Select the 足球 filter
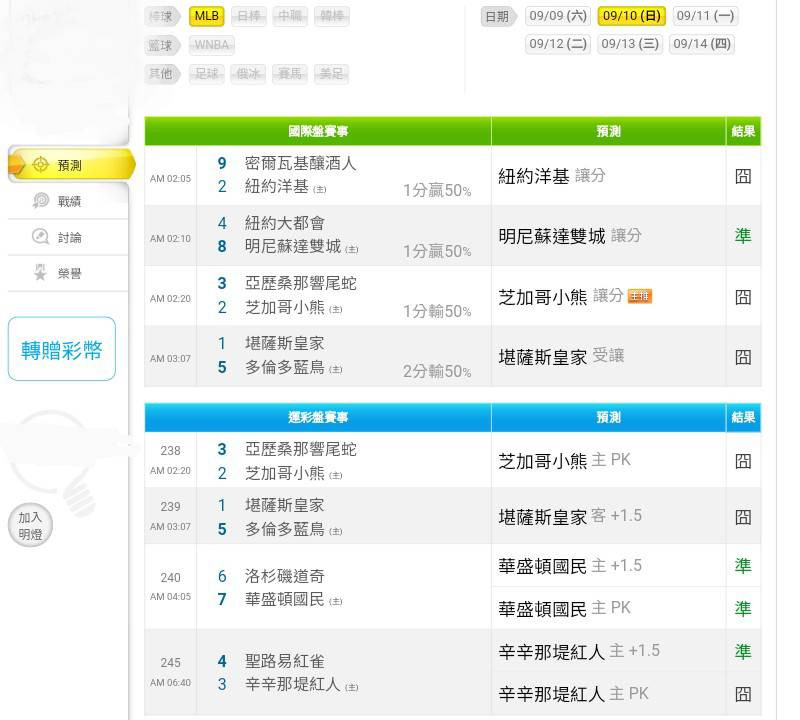This screenshot has width=800, height=720. coord(207,74)
